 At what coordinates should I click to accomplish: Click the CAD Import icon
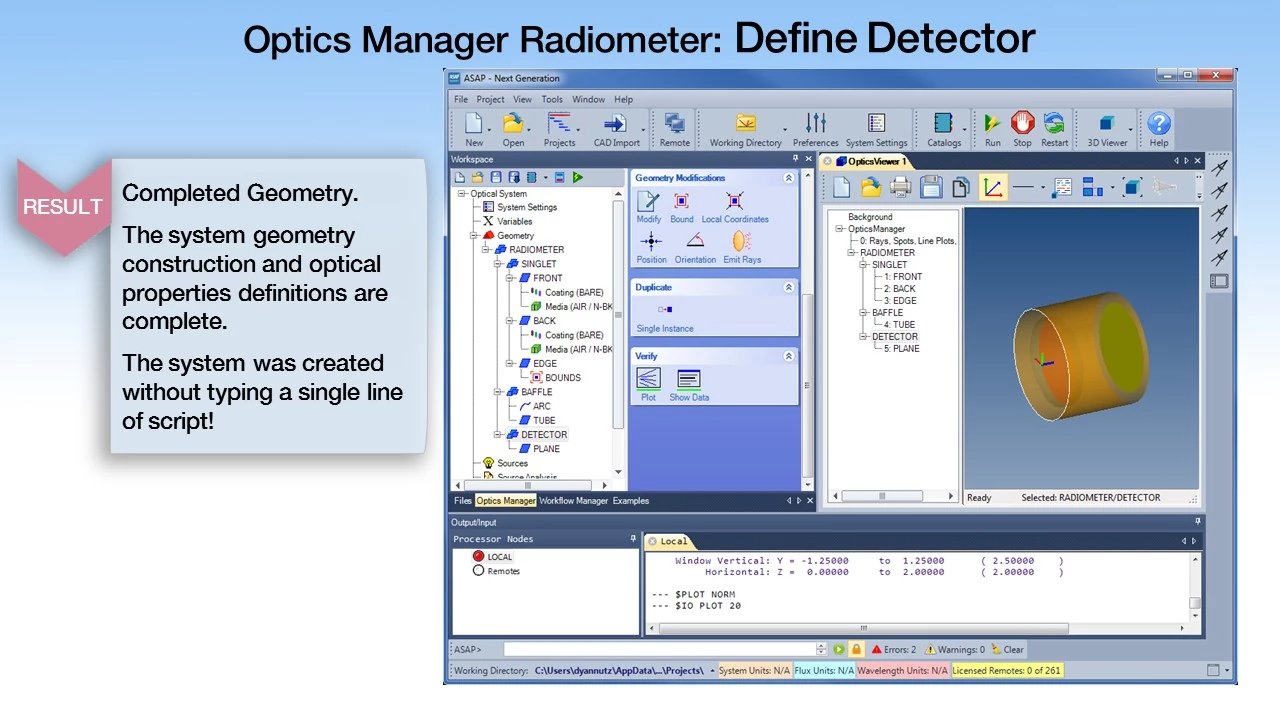616,125
